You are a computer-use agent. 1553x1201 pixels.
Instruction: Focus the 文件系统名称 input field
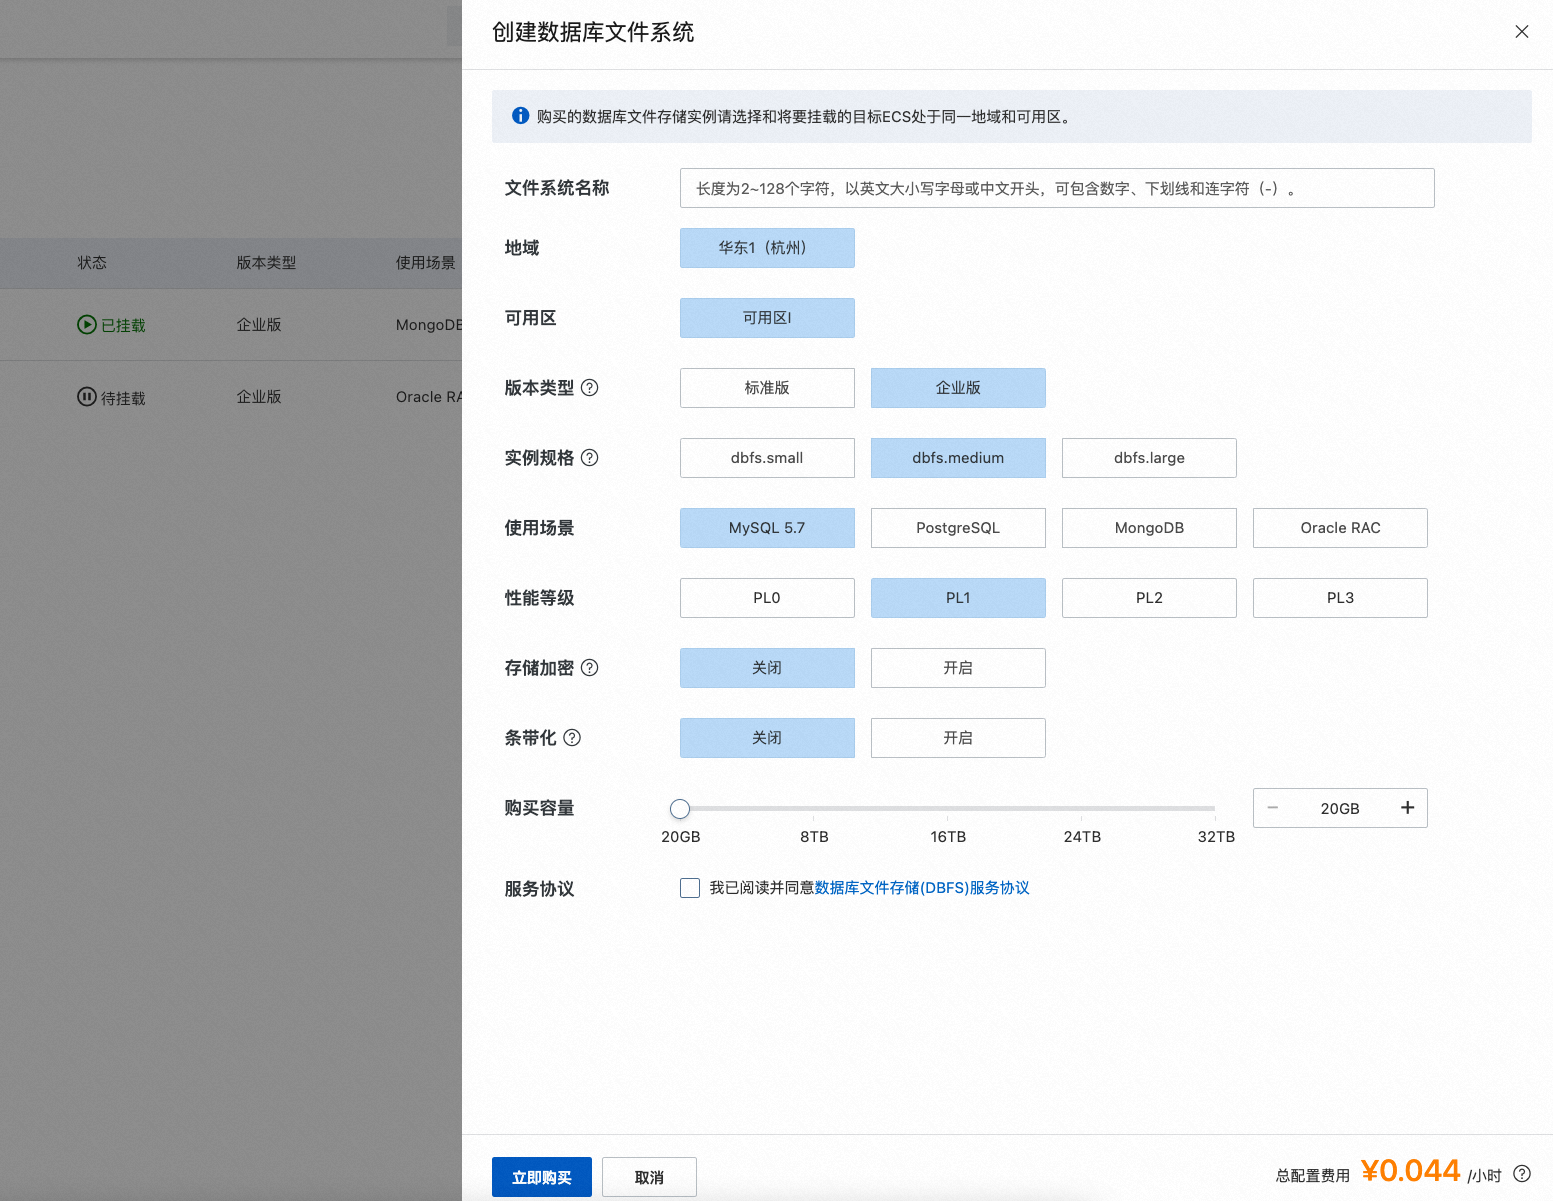pos(1057,188)
